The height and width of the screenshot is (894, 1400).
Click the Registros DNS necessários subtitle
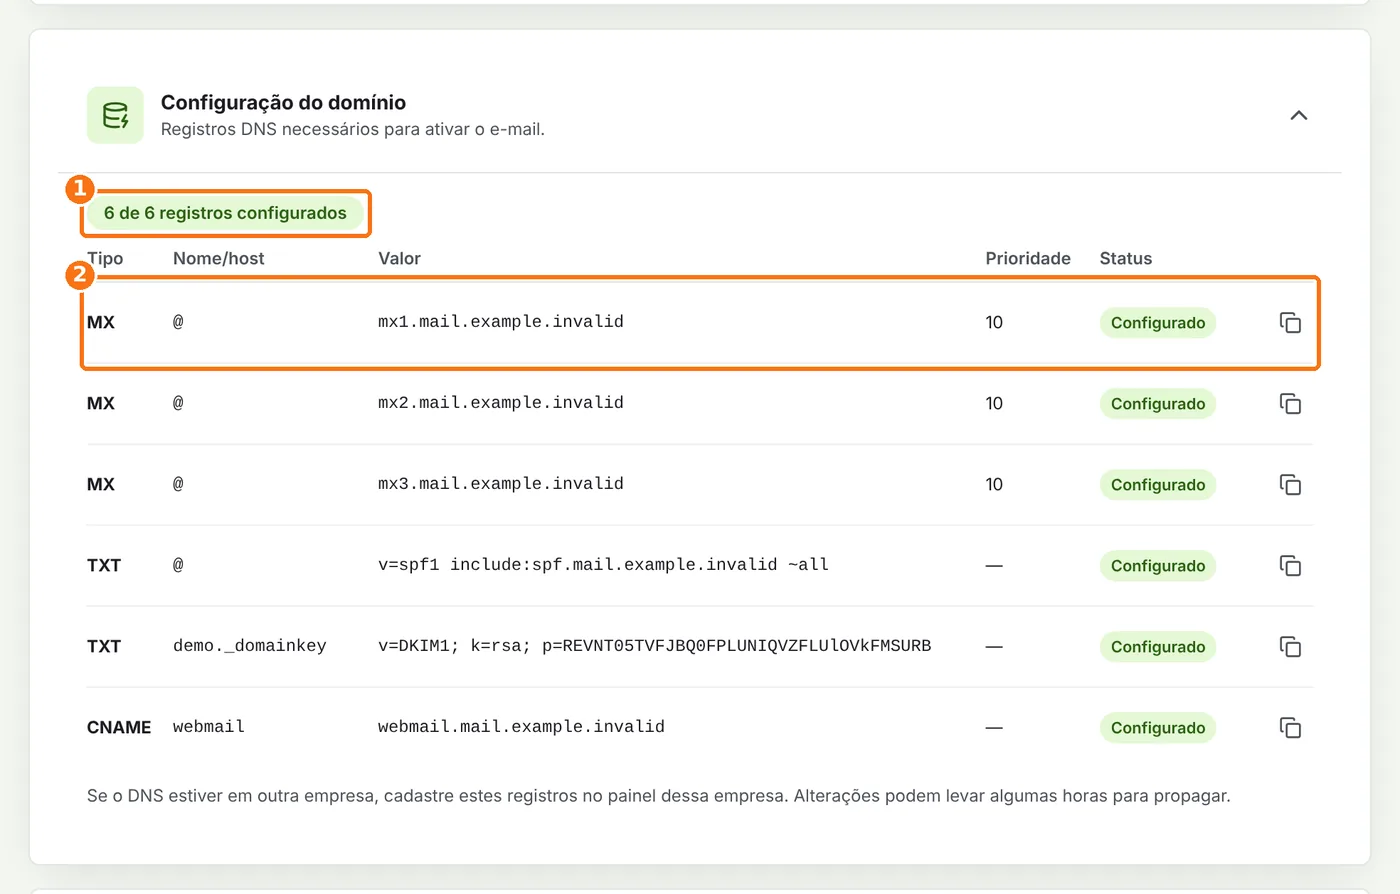(x=353, y=129)
